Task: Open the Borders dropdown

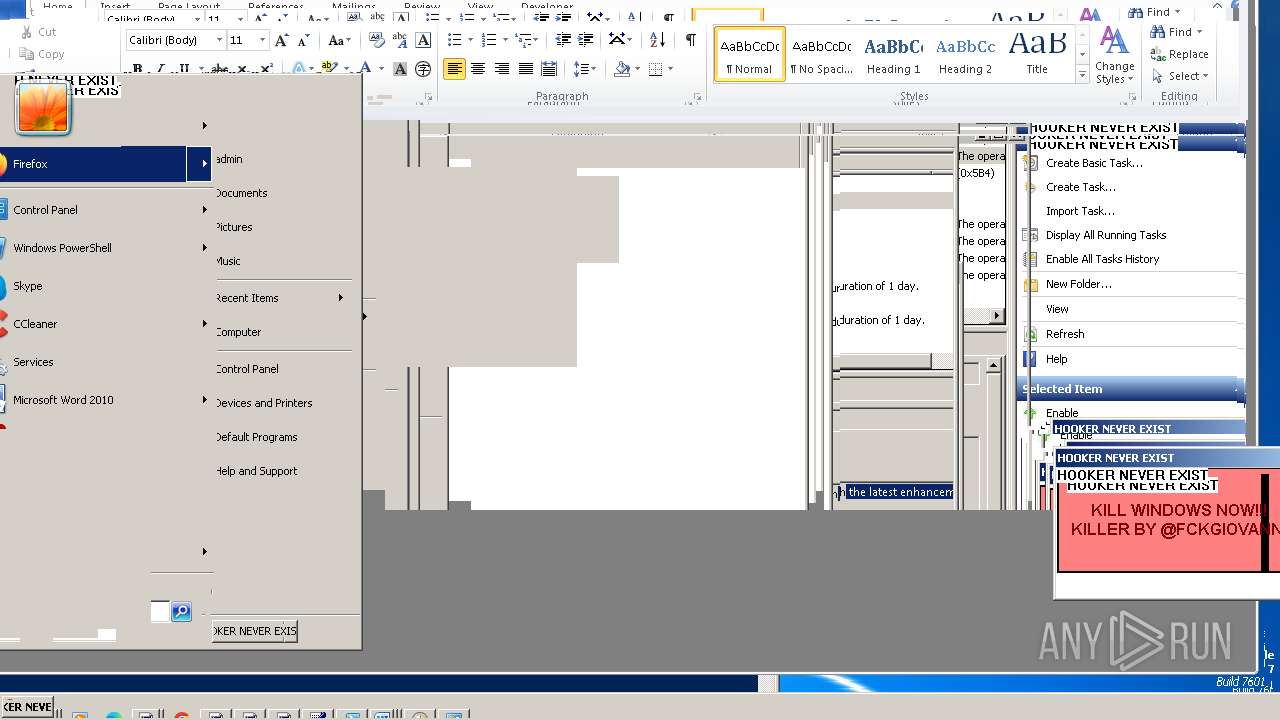Action: tap(670, 69)
